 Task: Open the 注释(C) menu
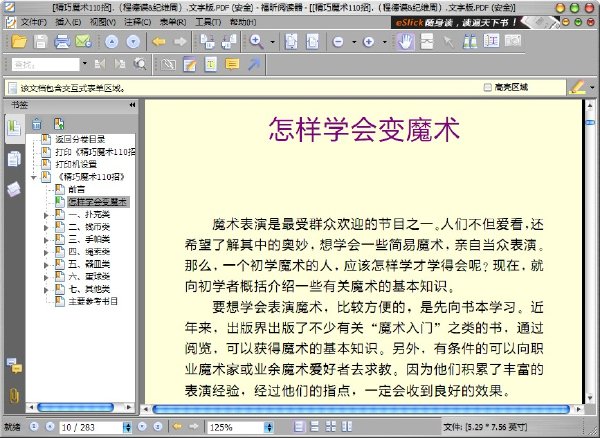point(137,22)
